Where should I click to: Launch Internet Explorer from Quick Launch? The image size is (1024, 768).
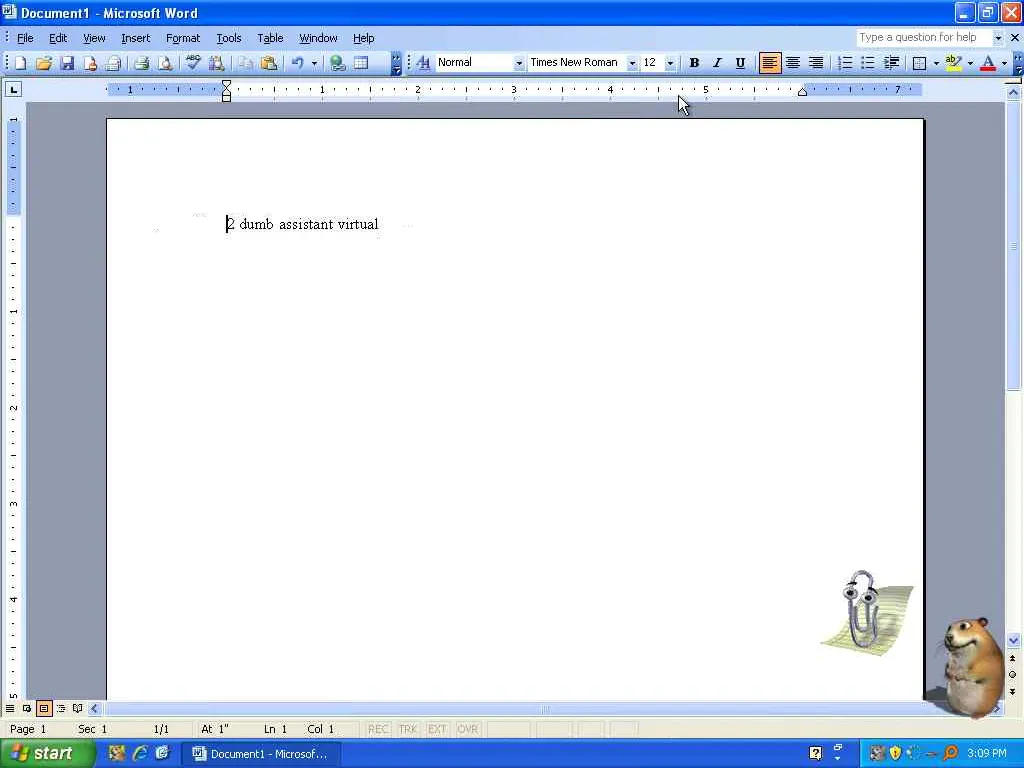coord(140,754)
